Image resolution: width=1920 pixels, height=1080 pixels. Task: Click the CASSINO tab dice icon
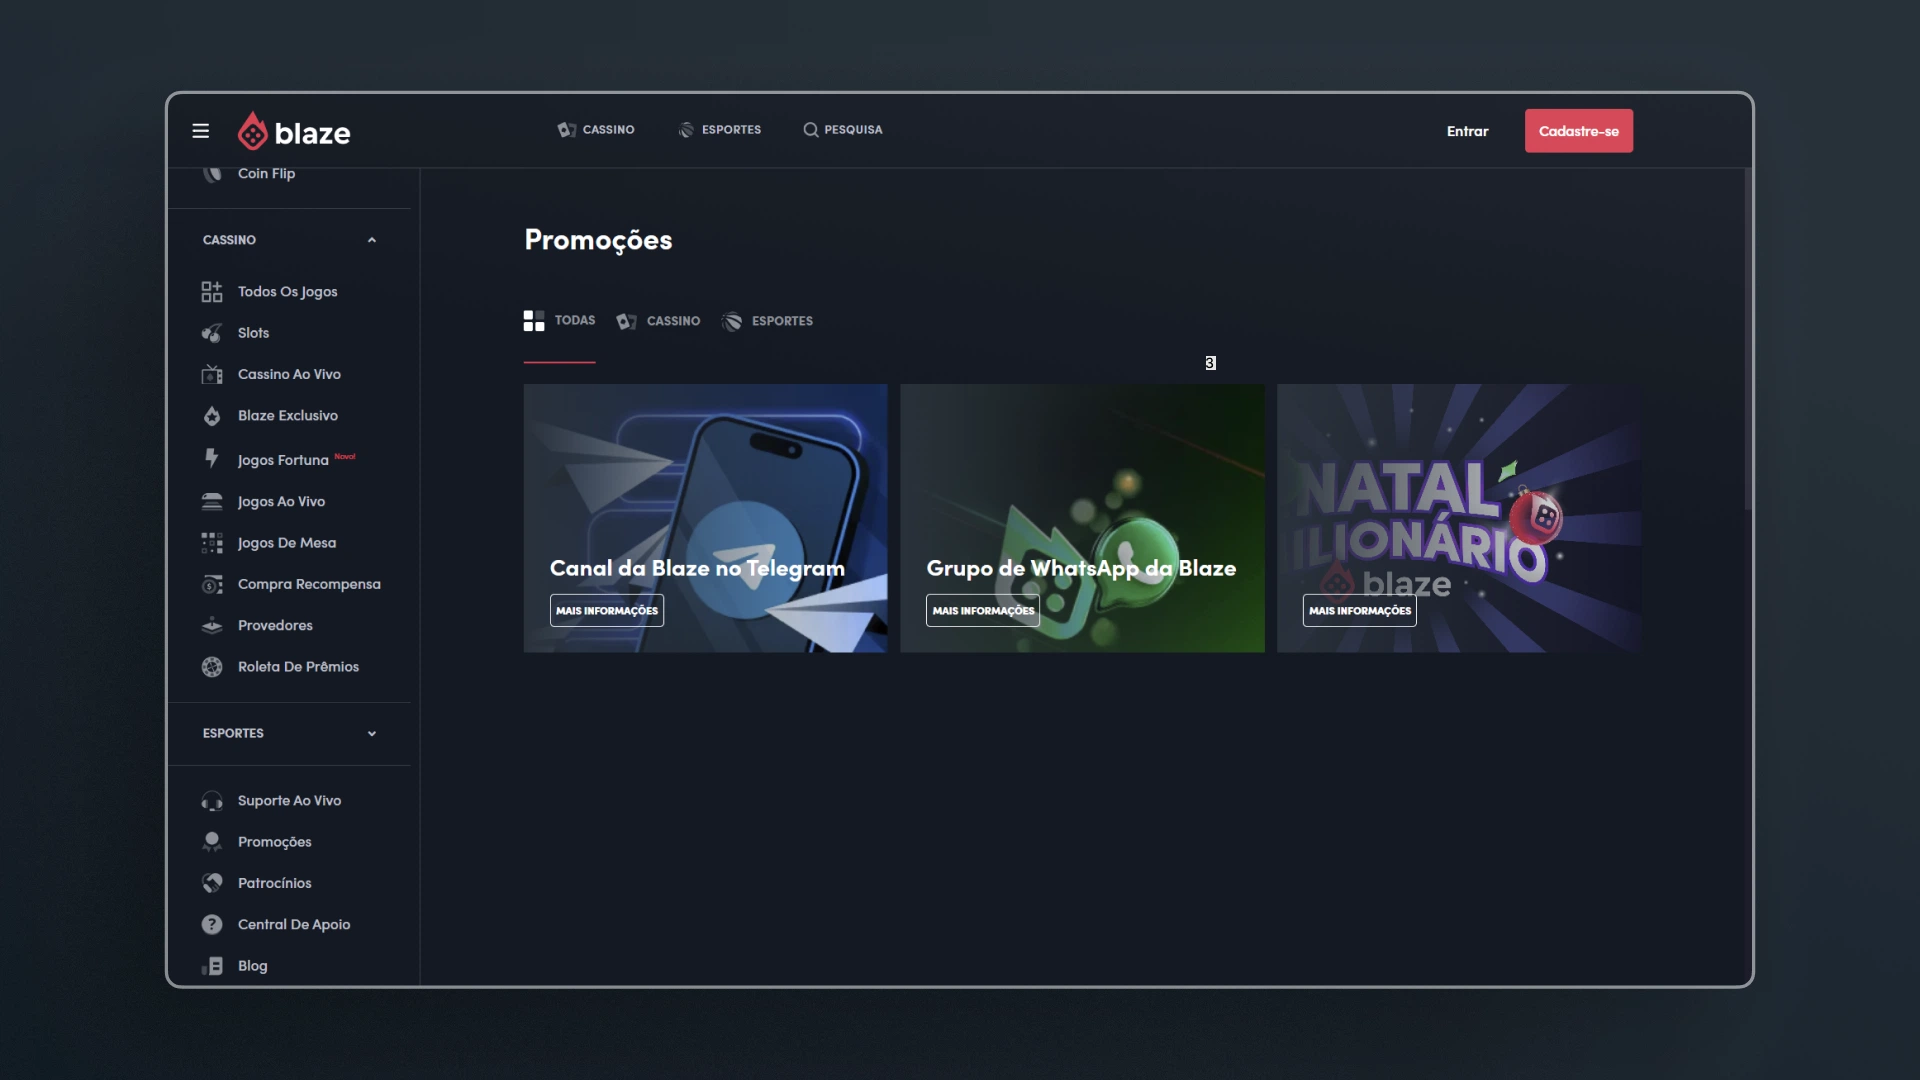click(627, 321)
